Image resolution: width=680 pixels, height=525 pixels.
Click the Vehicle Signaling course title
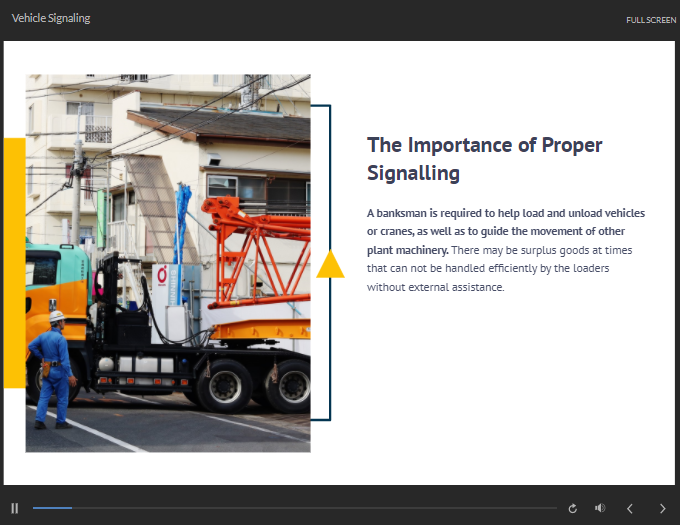pos(51,18)
